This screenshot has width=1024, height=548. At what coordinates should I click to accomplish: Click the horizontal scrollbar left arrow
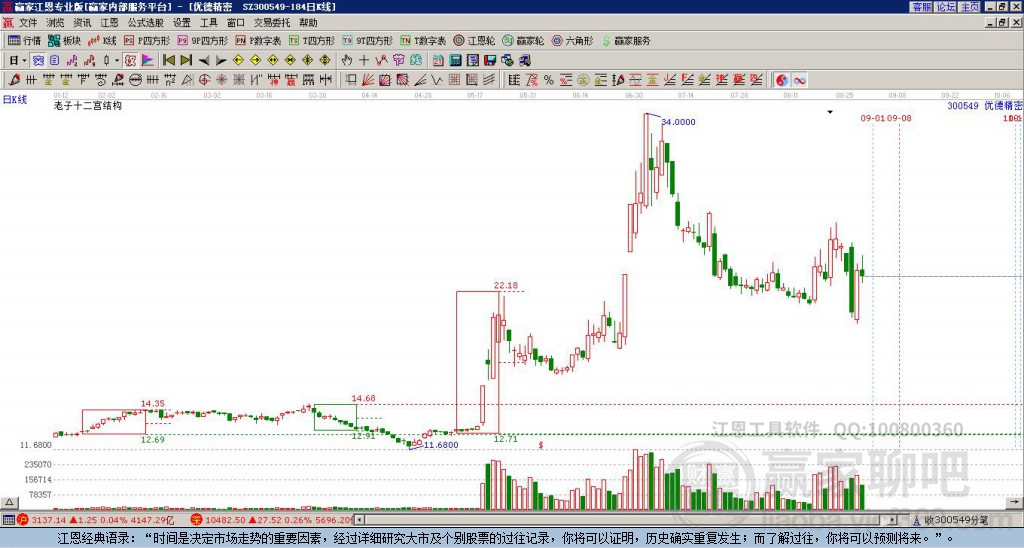[359, 520]
